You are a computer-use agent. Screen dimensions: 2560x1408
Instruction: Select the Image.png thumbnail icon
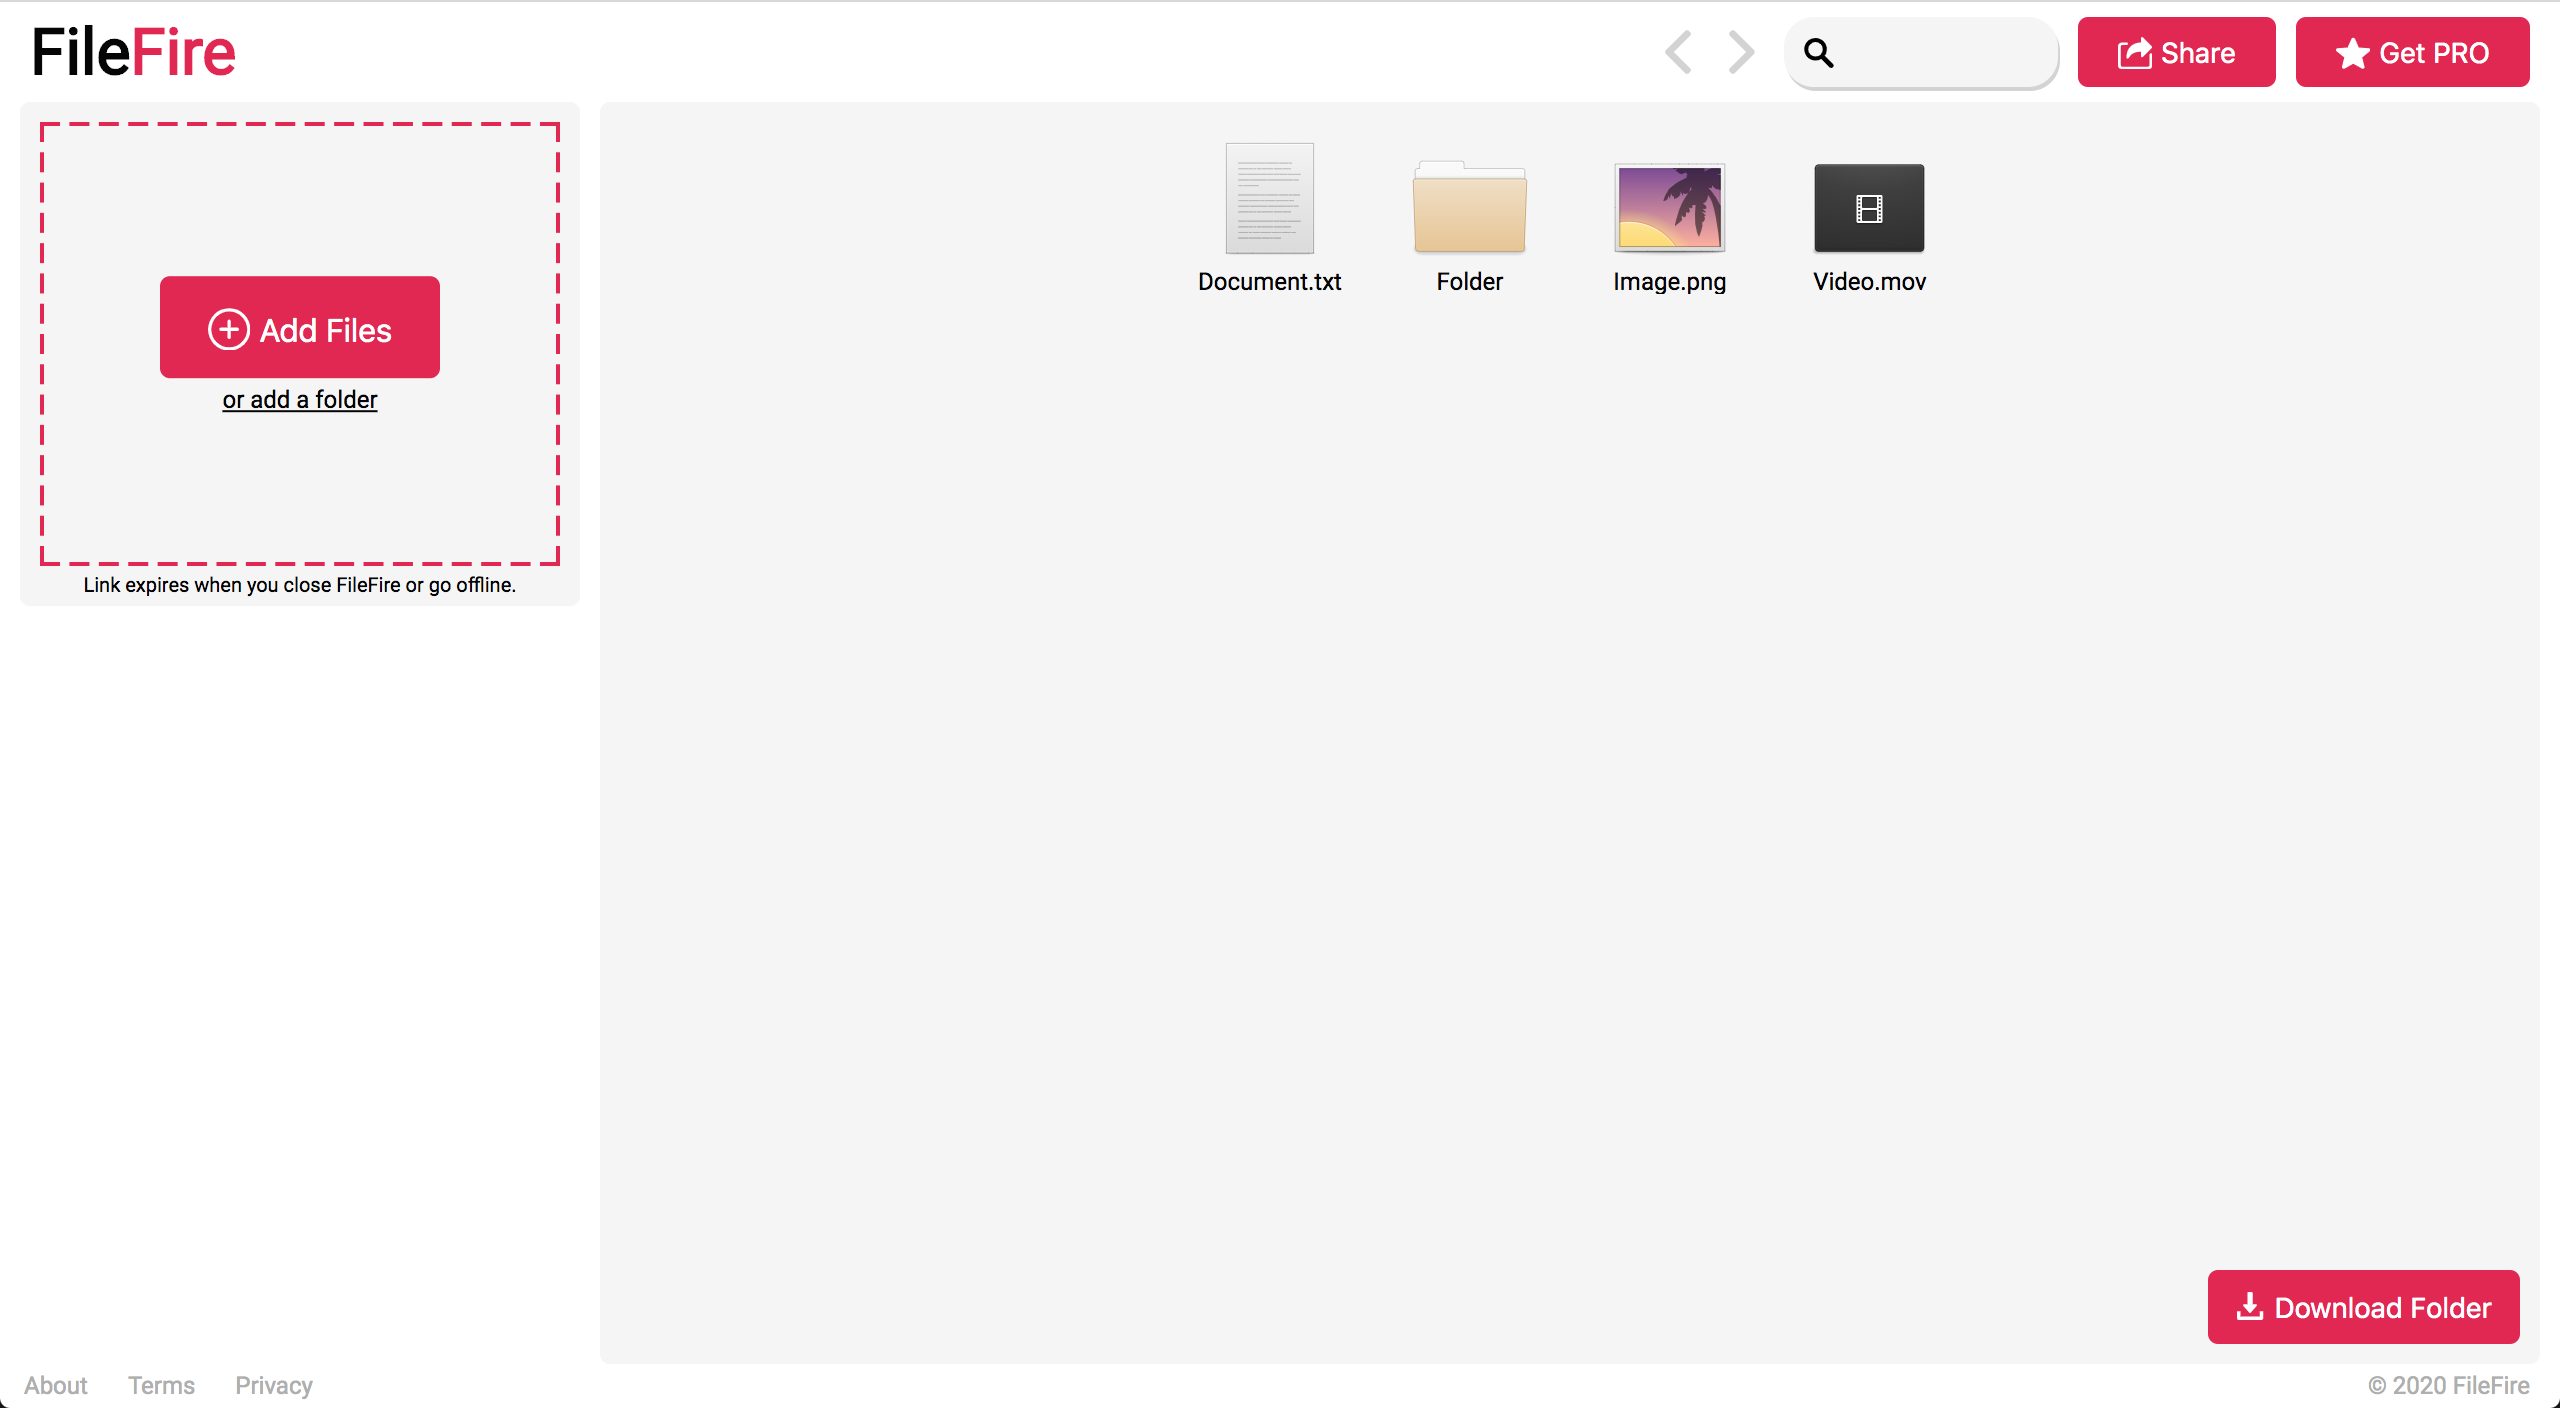1670,208
